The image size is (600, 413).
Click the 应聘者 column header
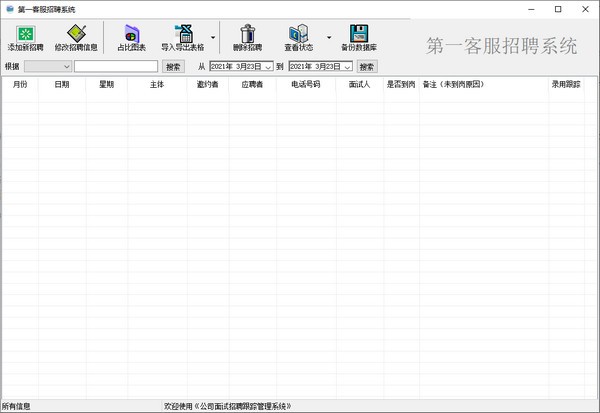tap(252, 85)
